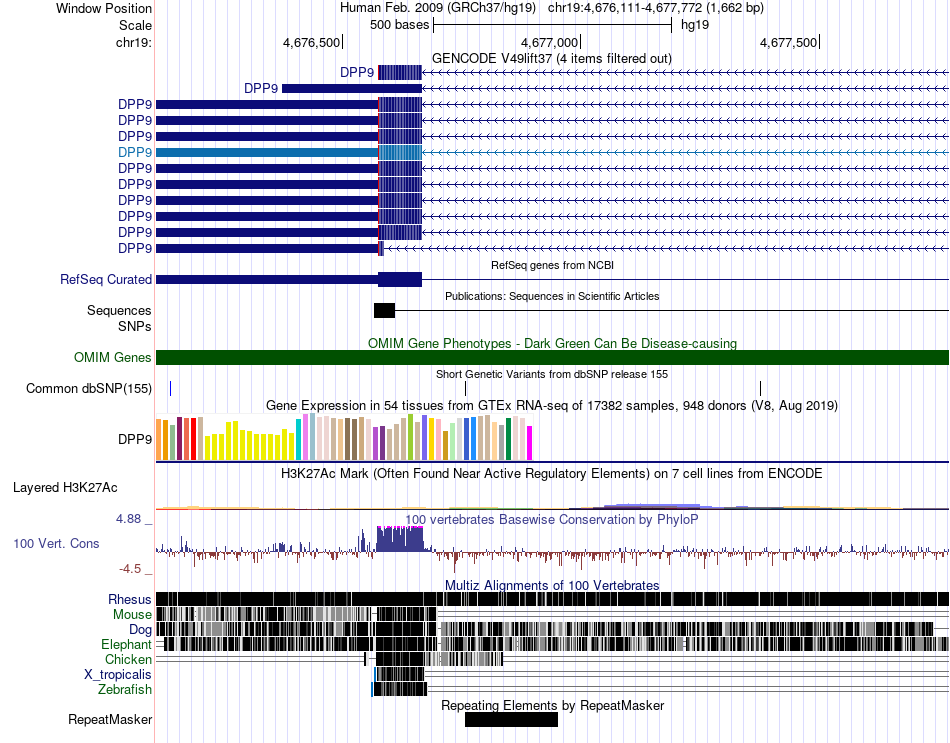This screenshot has height=743, width=950.
Task: Open Repeating Elements by RepeatMasker title
Action: pos(553,705)
